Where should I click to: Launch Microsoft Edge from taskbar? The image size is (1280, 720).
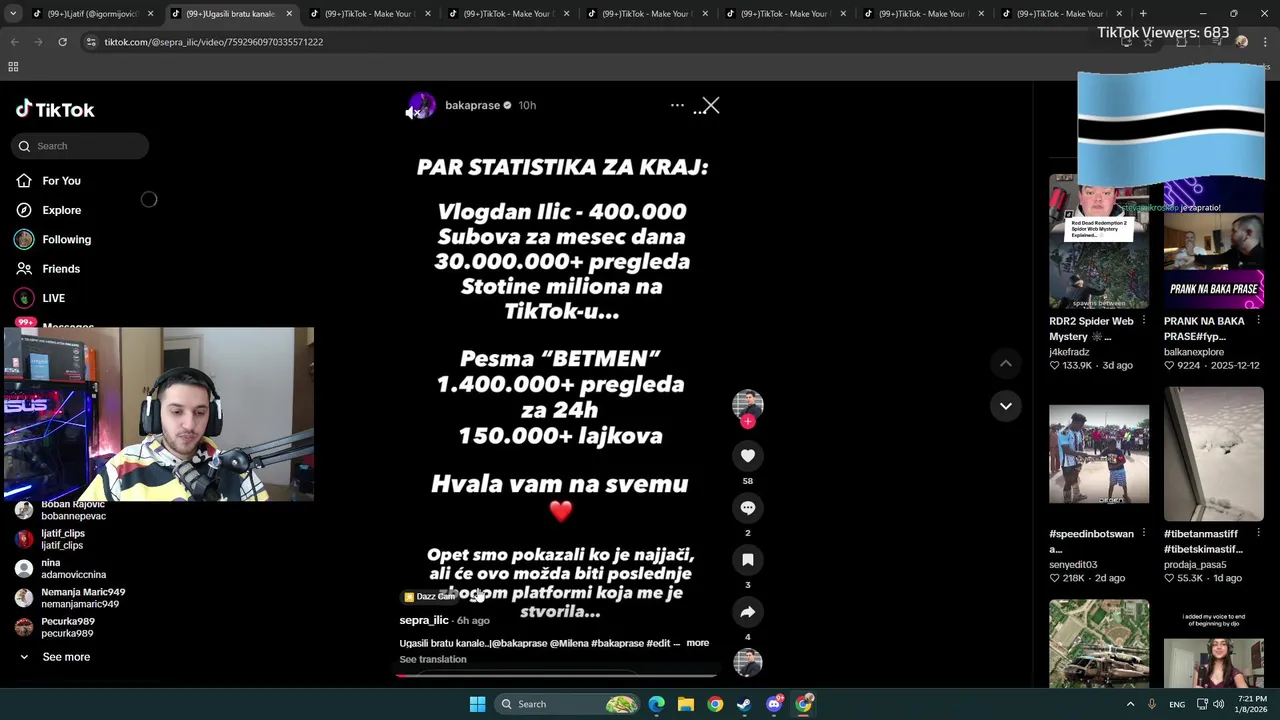click(656, 704)
